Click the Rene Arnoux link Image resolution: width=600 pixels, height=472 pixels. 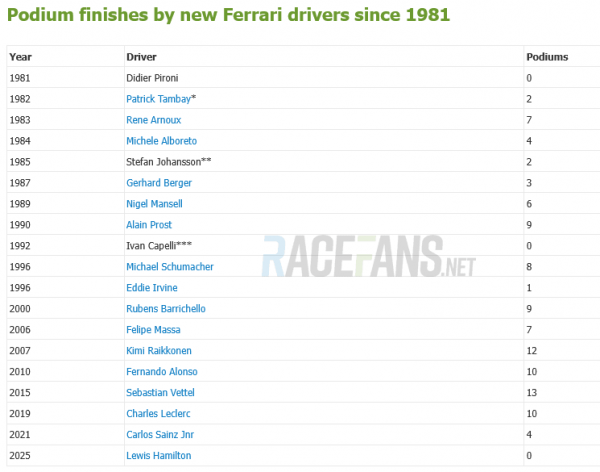(x=155, y=120)
